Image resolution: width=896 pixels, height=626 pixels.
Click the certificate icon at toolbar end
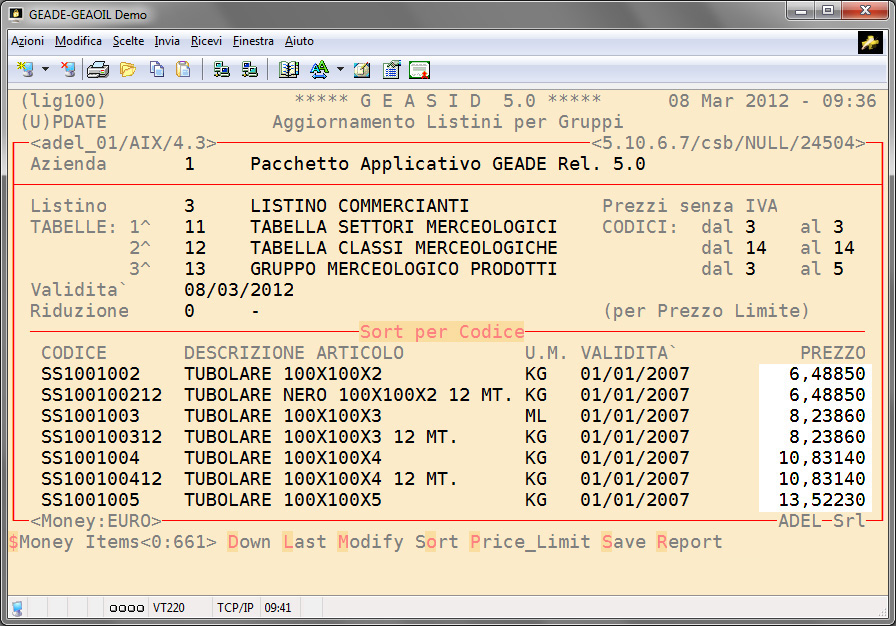coord(419,69)
